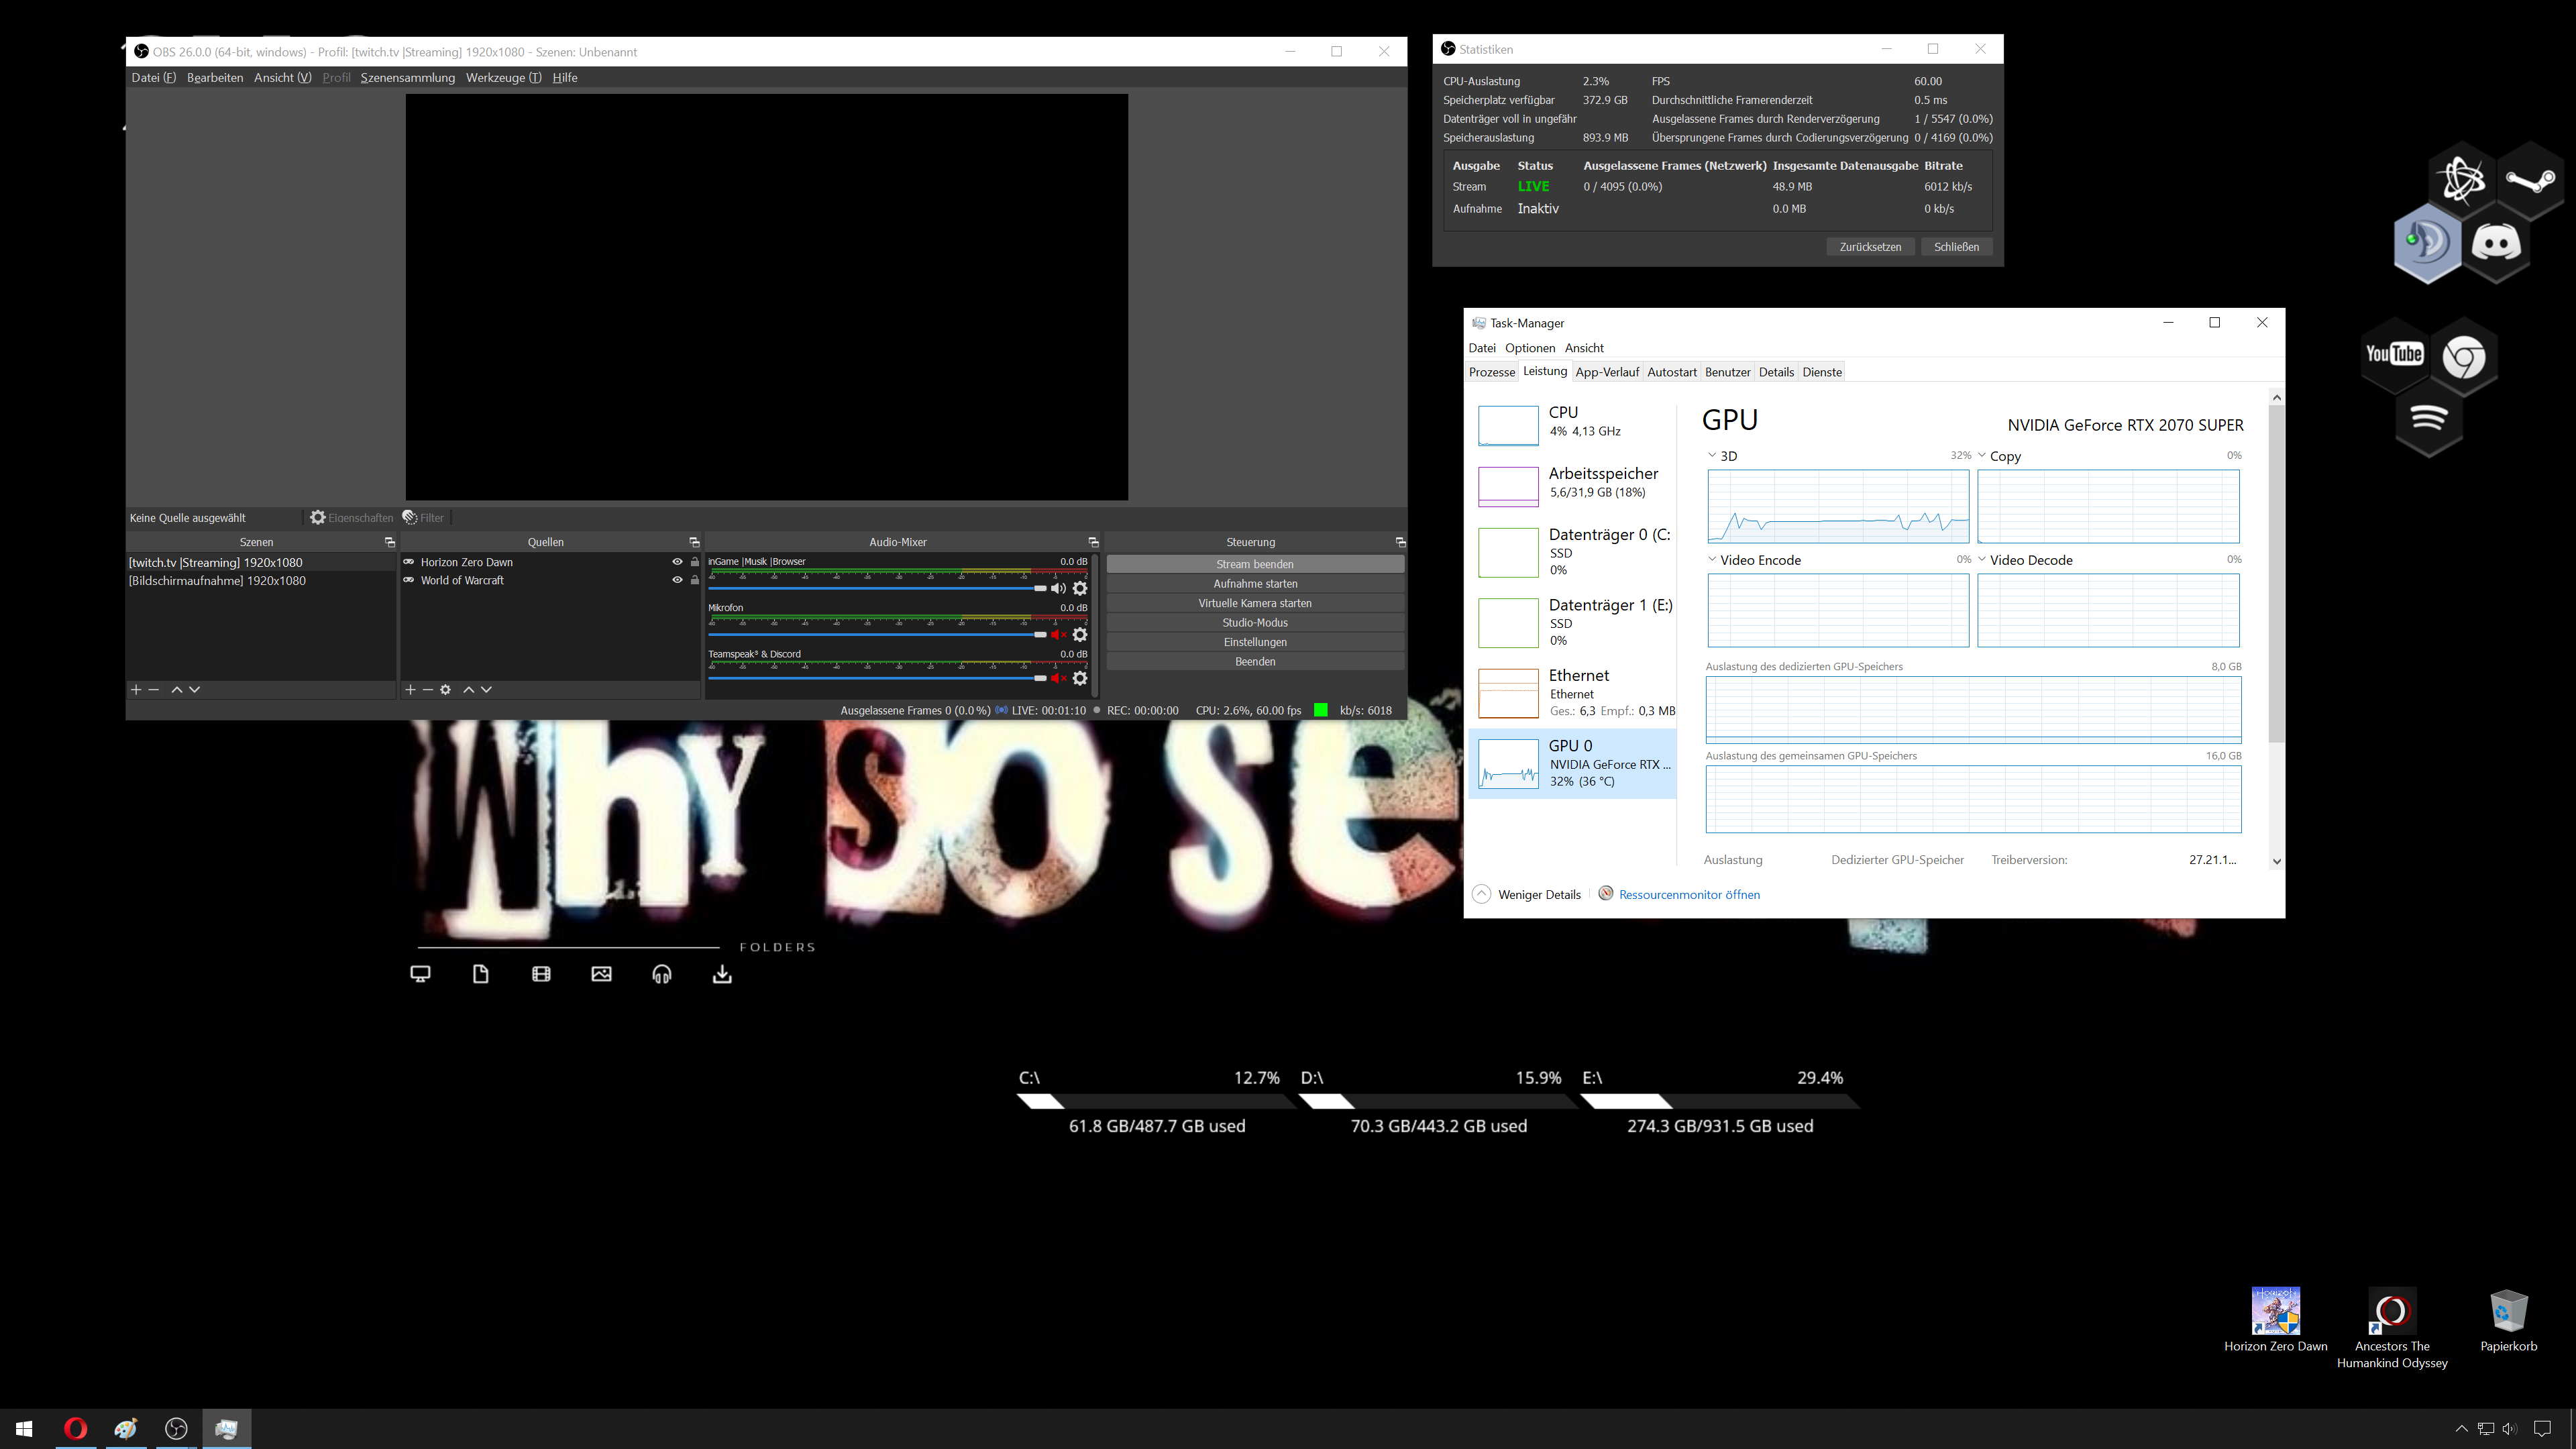Open the Video Encode graph dropdown
This screenshot has width=2576, height=1449.
pos(1712,560)
